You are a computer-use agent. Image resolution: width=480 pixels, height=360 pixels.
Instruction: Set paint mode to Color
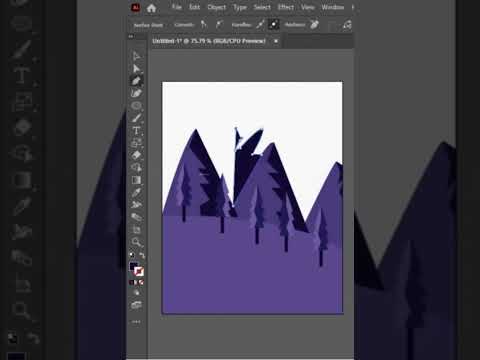tap(131, 282)
